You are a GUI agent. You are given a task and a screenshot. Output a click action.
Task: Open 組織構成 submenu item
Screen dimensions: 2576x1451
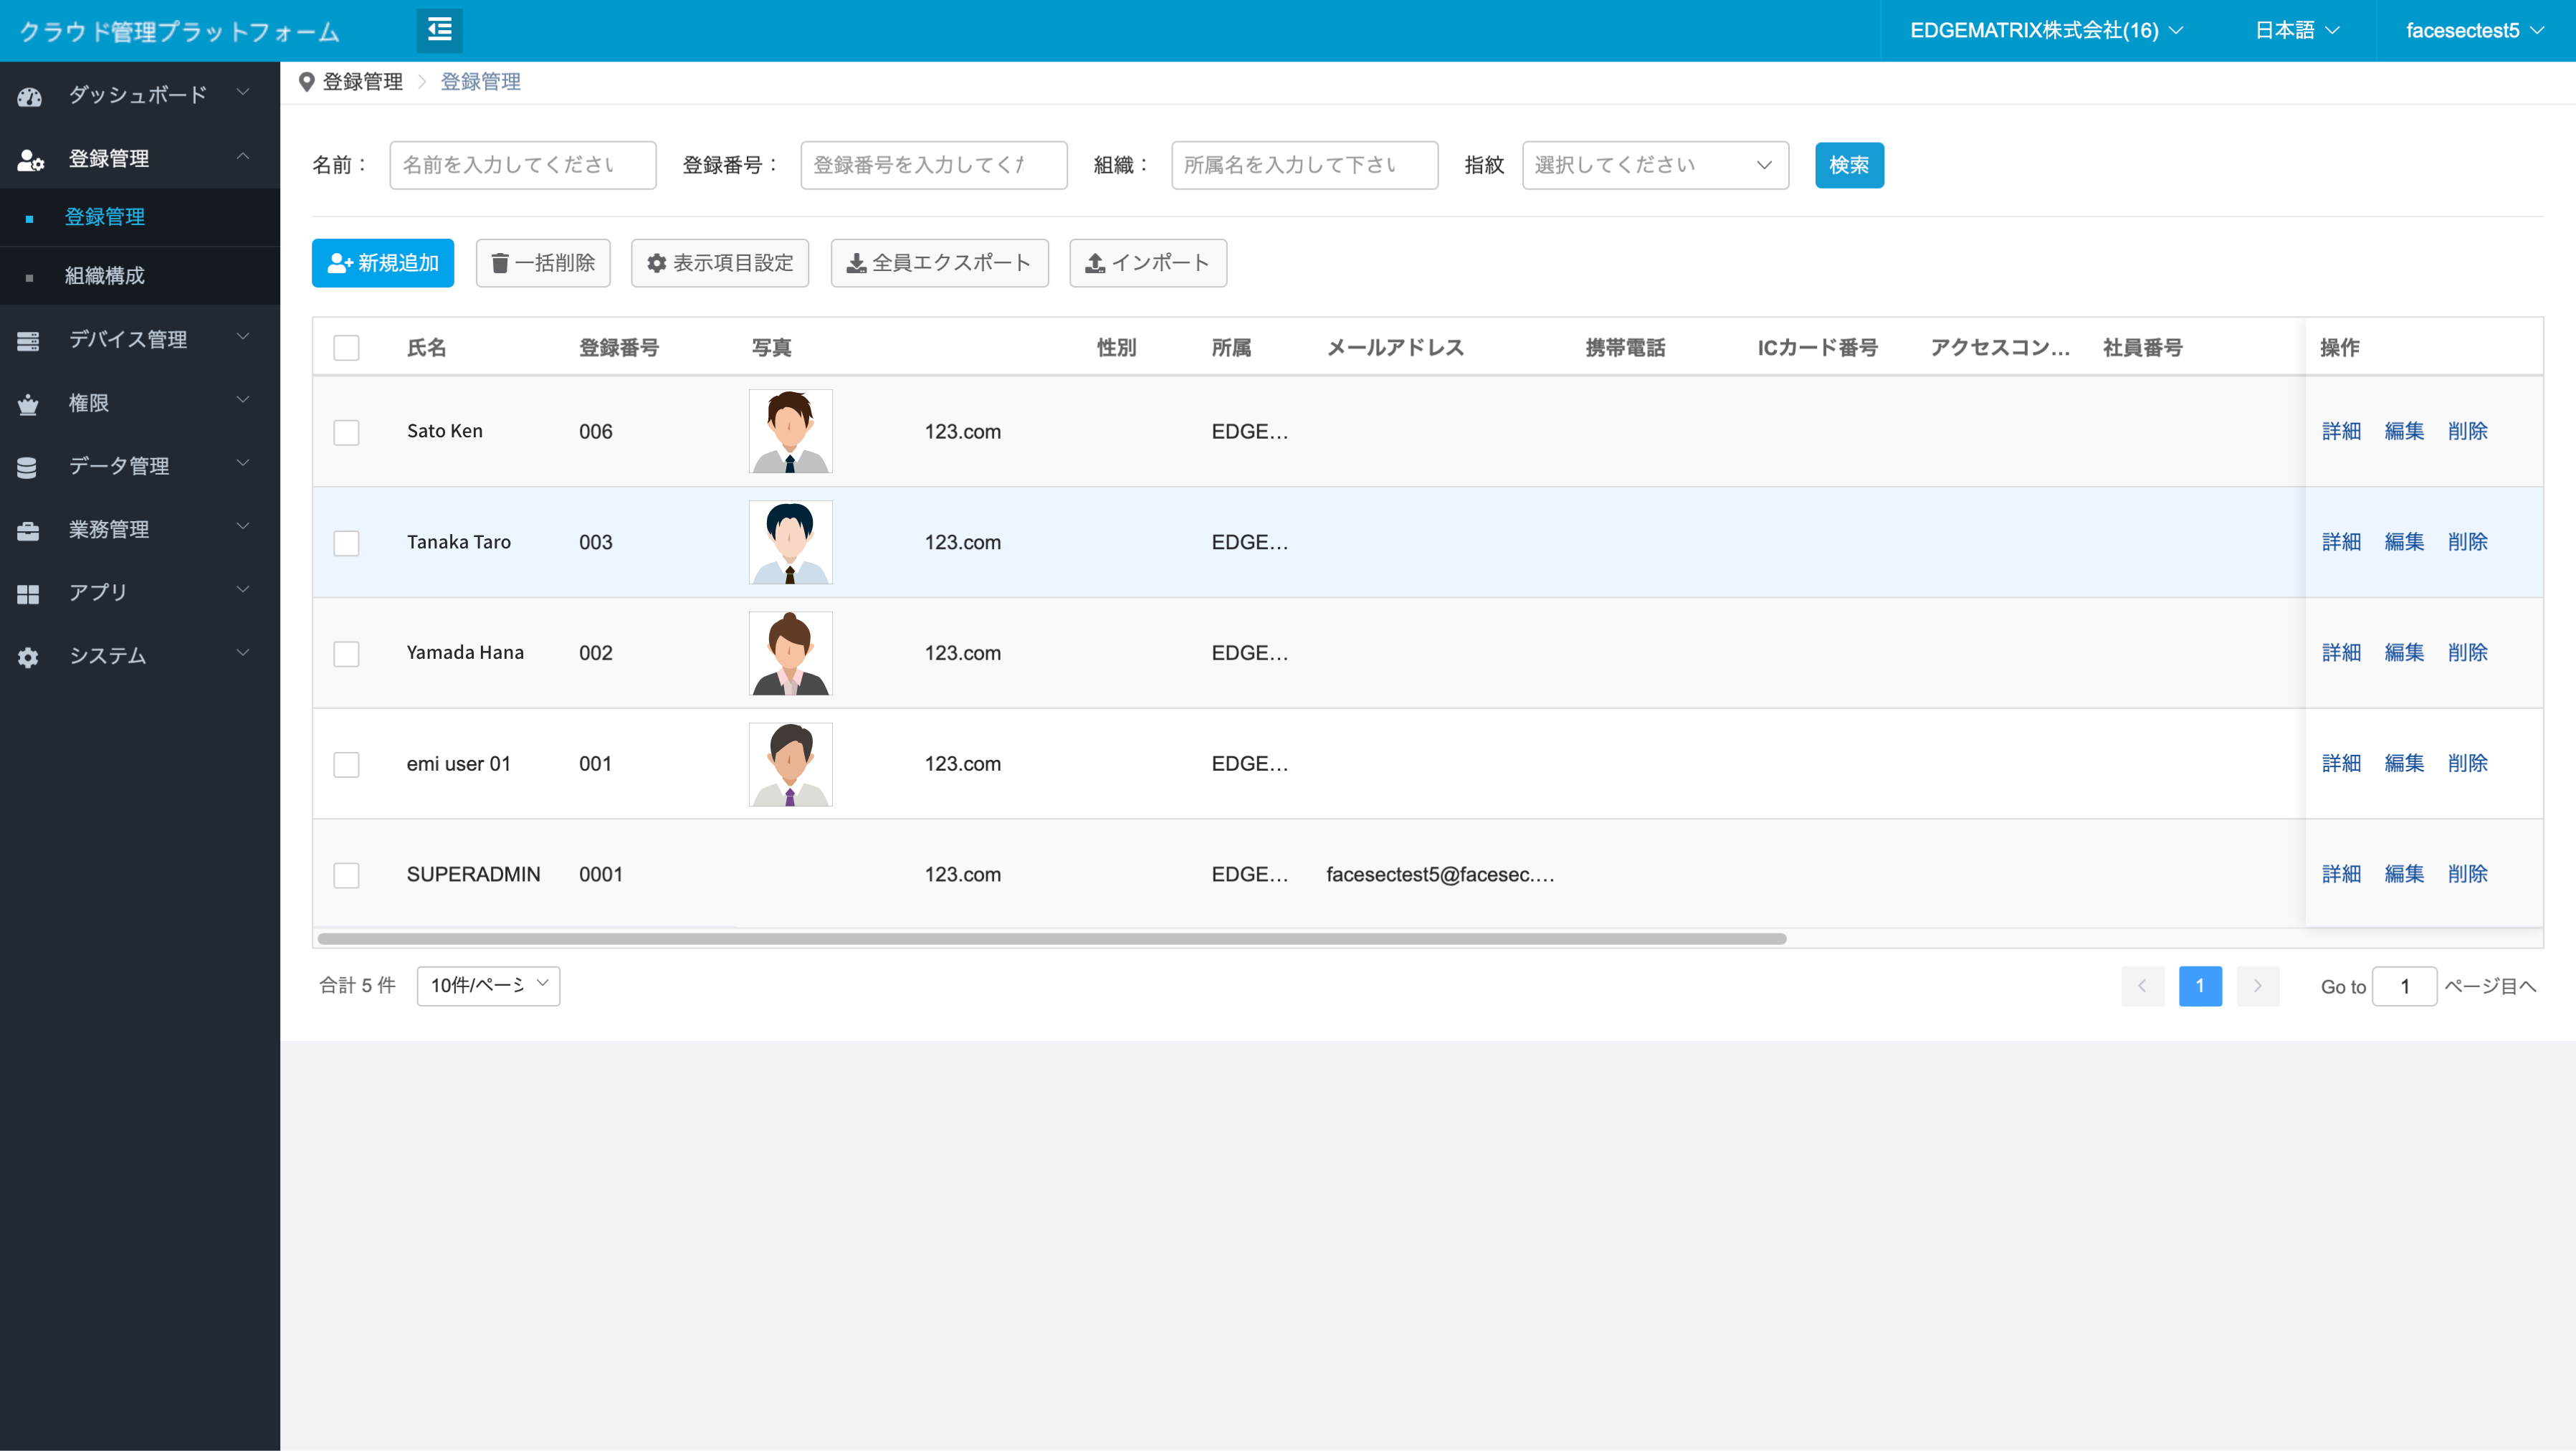(x=105, y=275)
